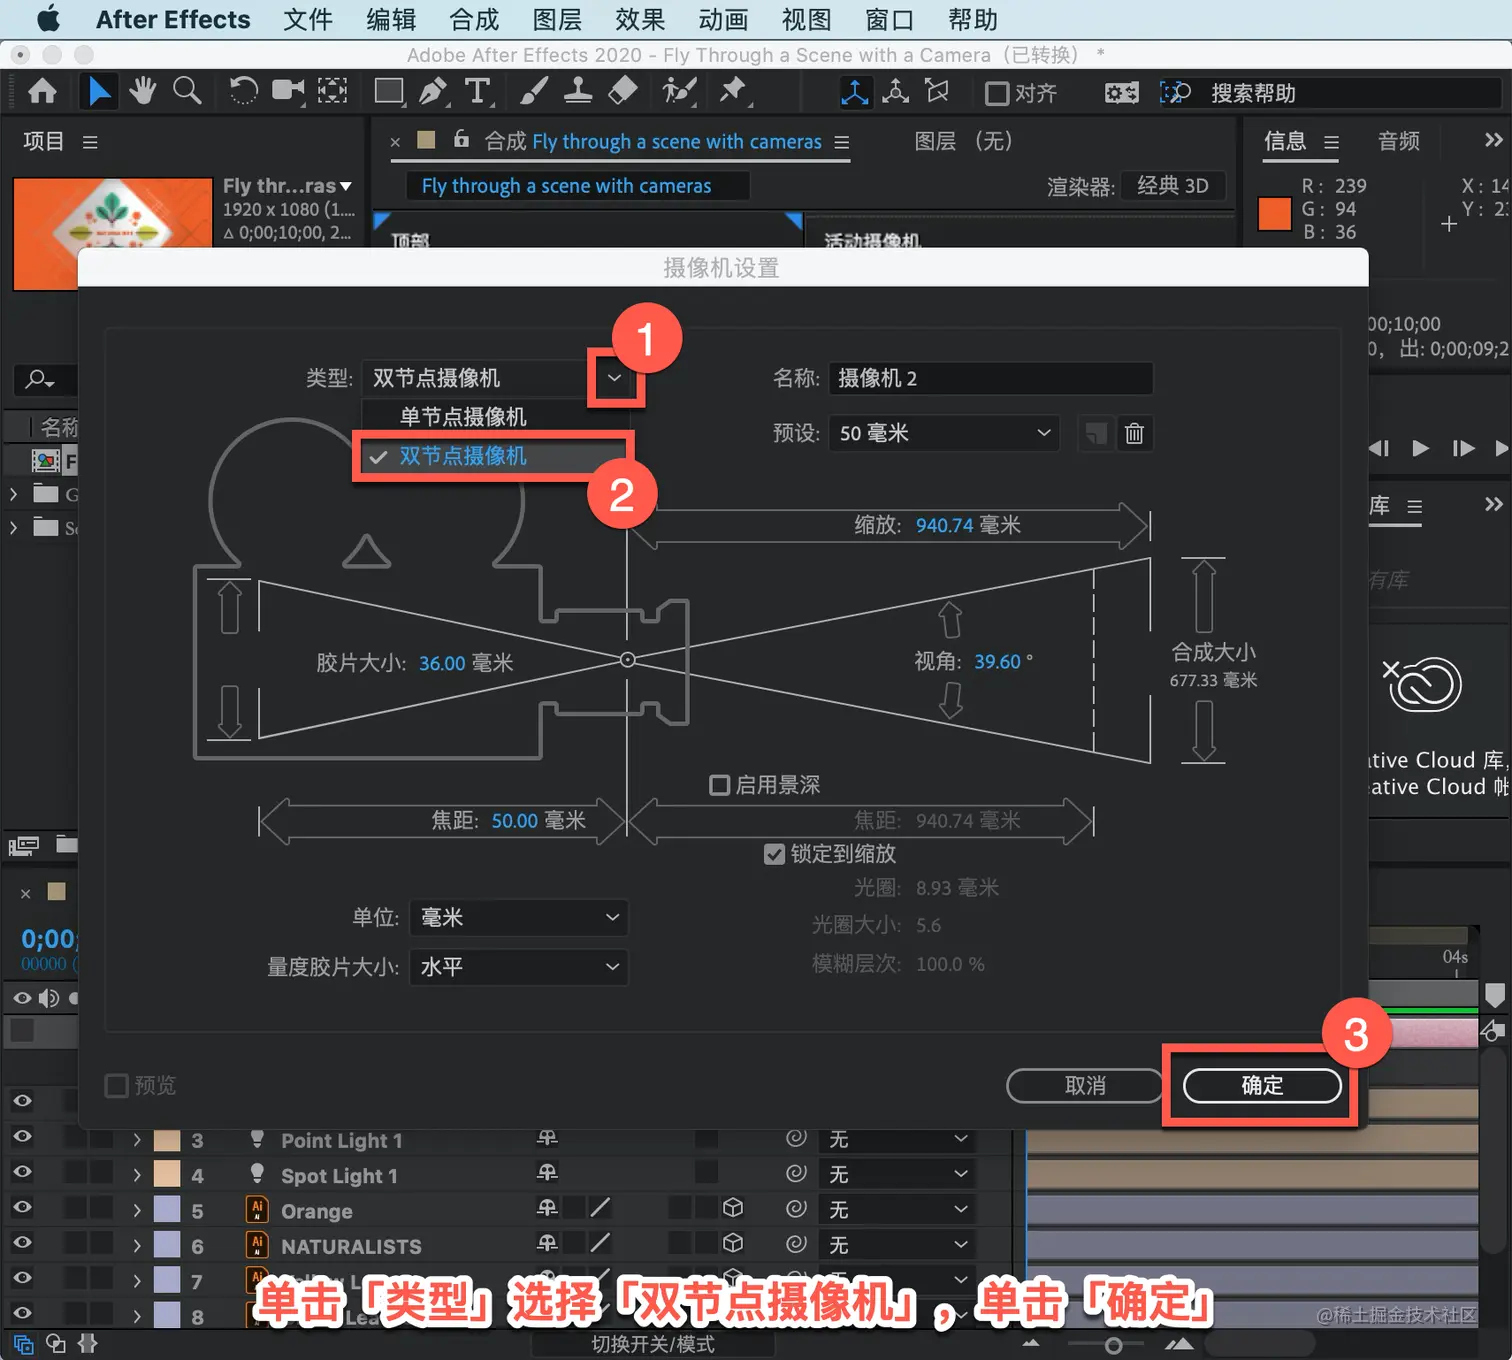Open parent dropdown for Orange layer
The height and width of the screenshot is (1360, 1512).
tap(897, 1210)
